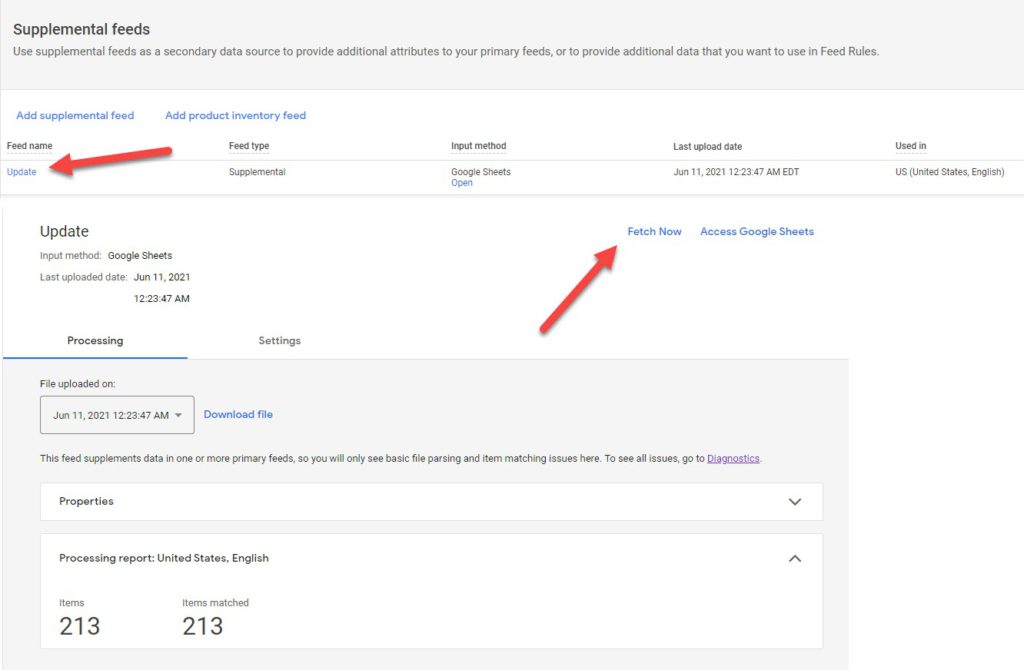Click Input method column header

(x=479, y=146)
